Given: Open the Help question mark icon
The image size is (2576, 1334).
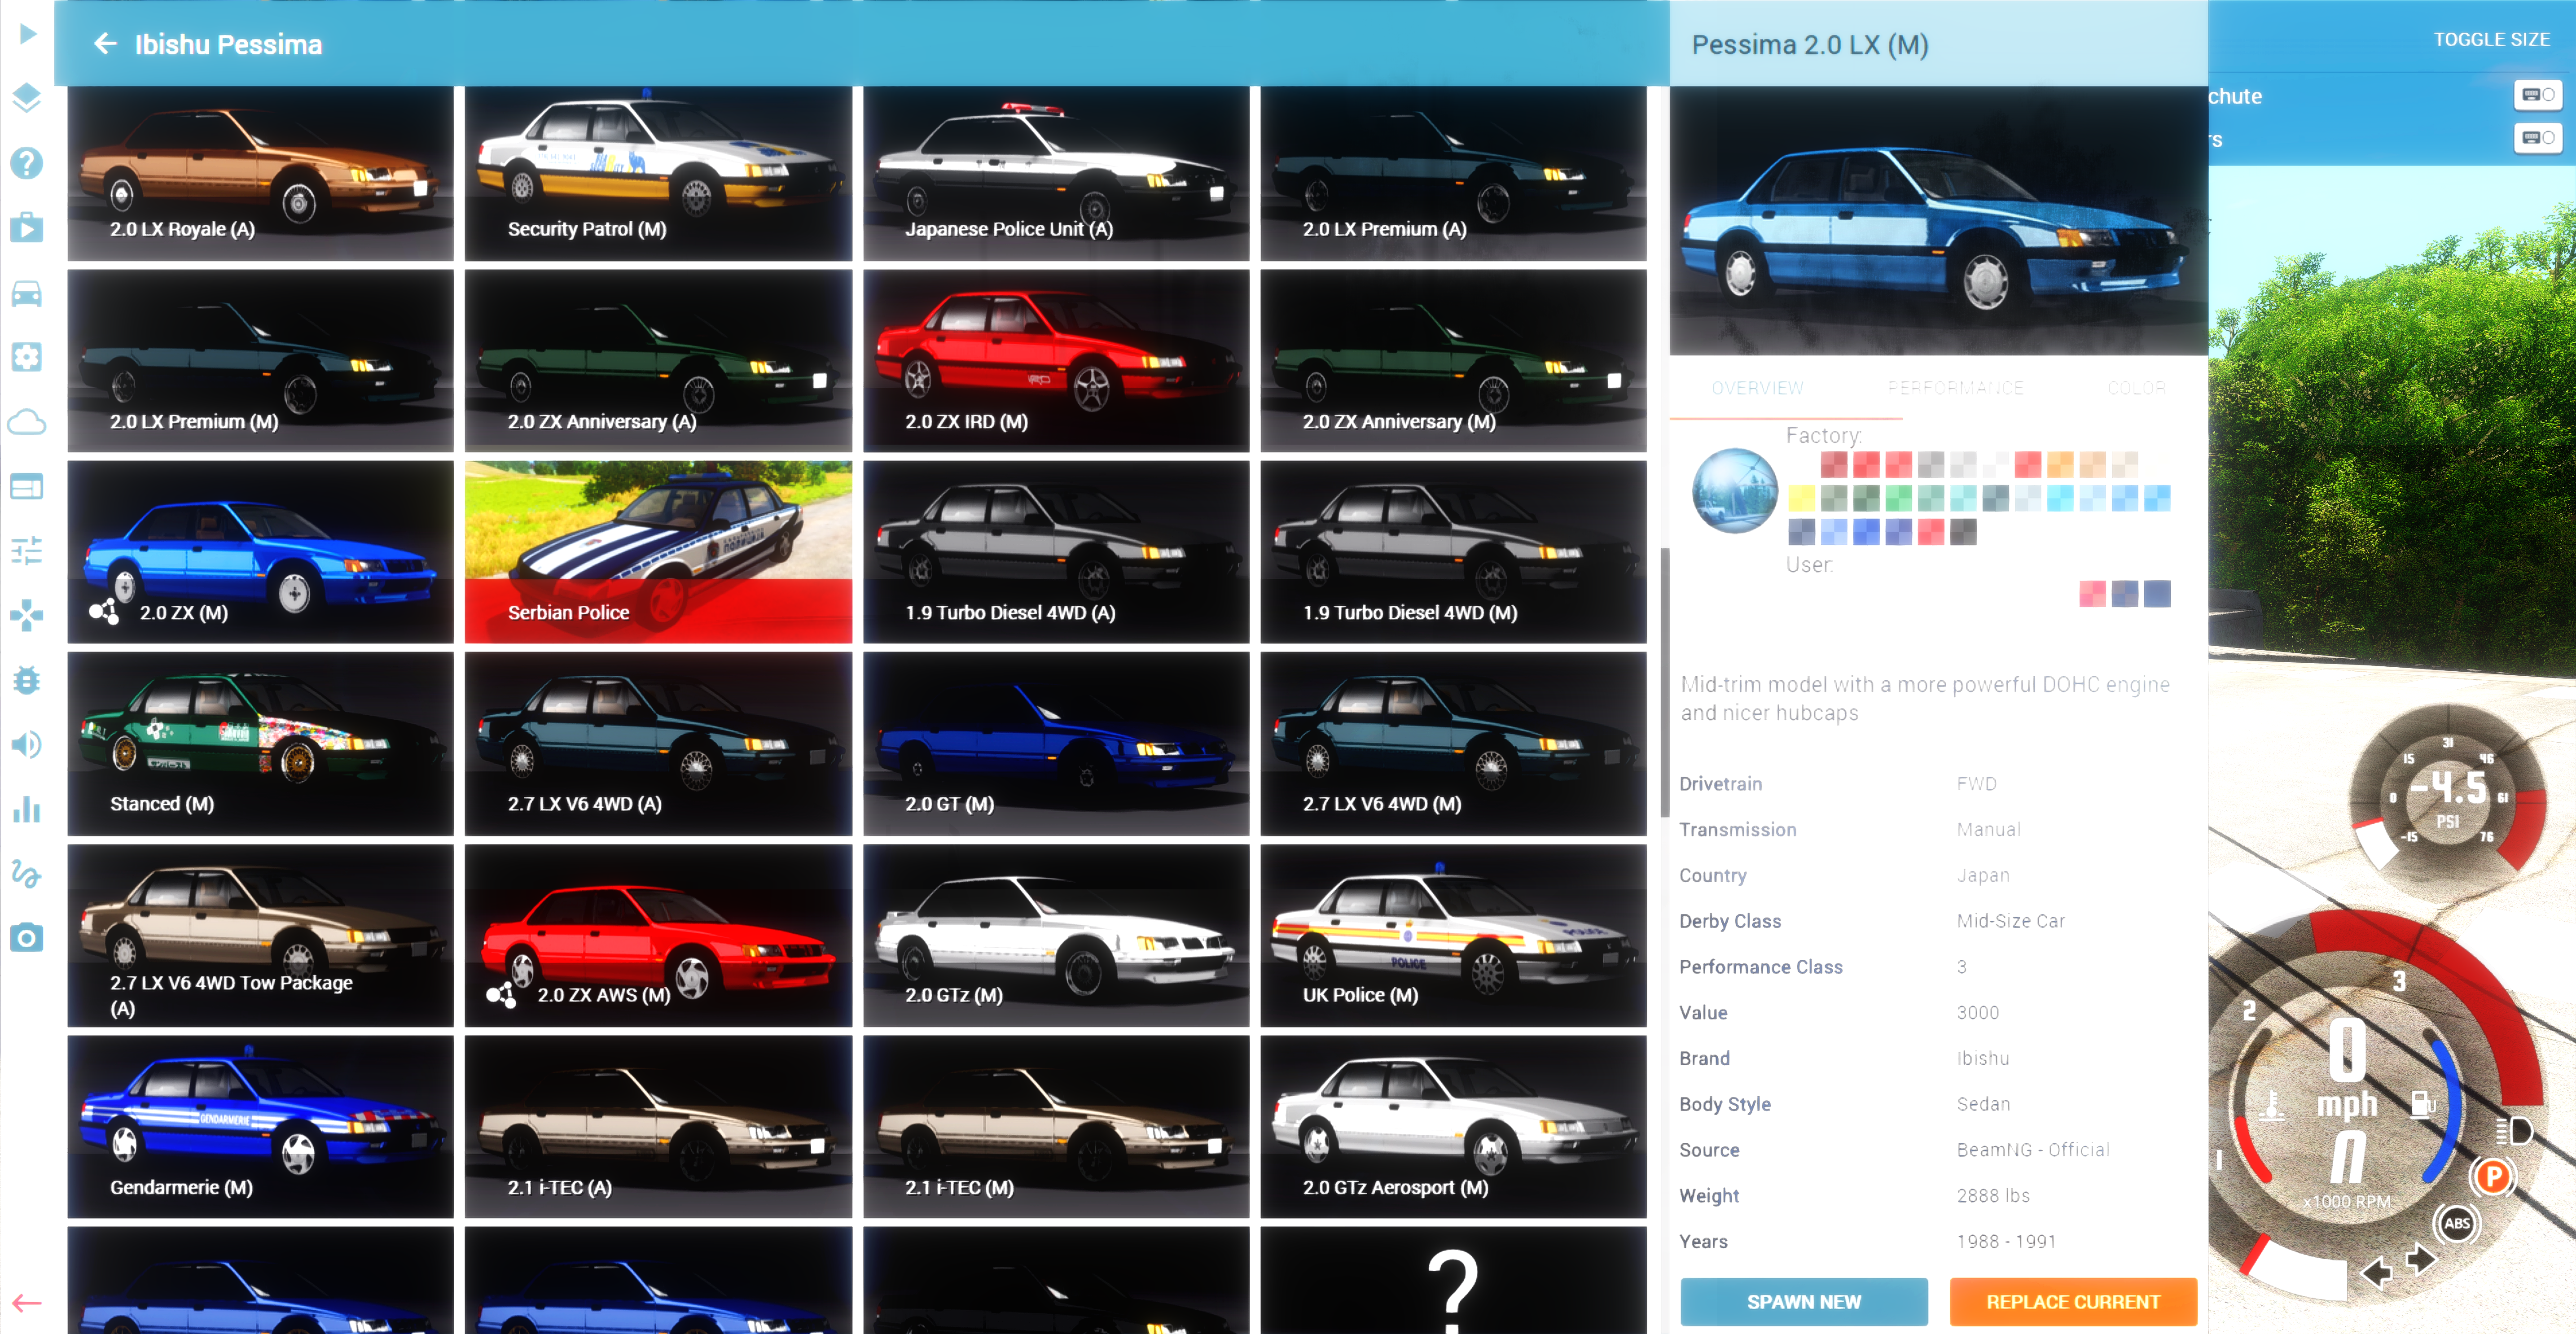Looking at the screenshot, I should click(27, 163).
